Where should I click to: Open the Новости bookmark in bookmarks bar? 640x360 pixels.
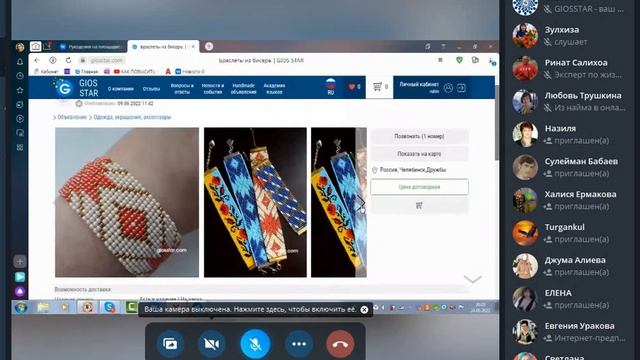tap(189, 71)
